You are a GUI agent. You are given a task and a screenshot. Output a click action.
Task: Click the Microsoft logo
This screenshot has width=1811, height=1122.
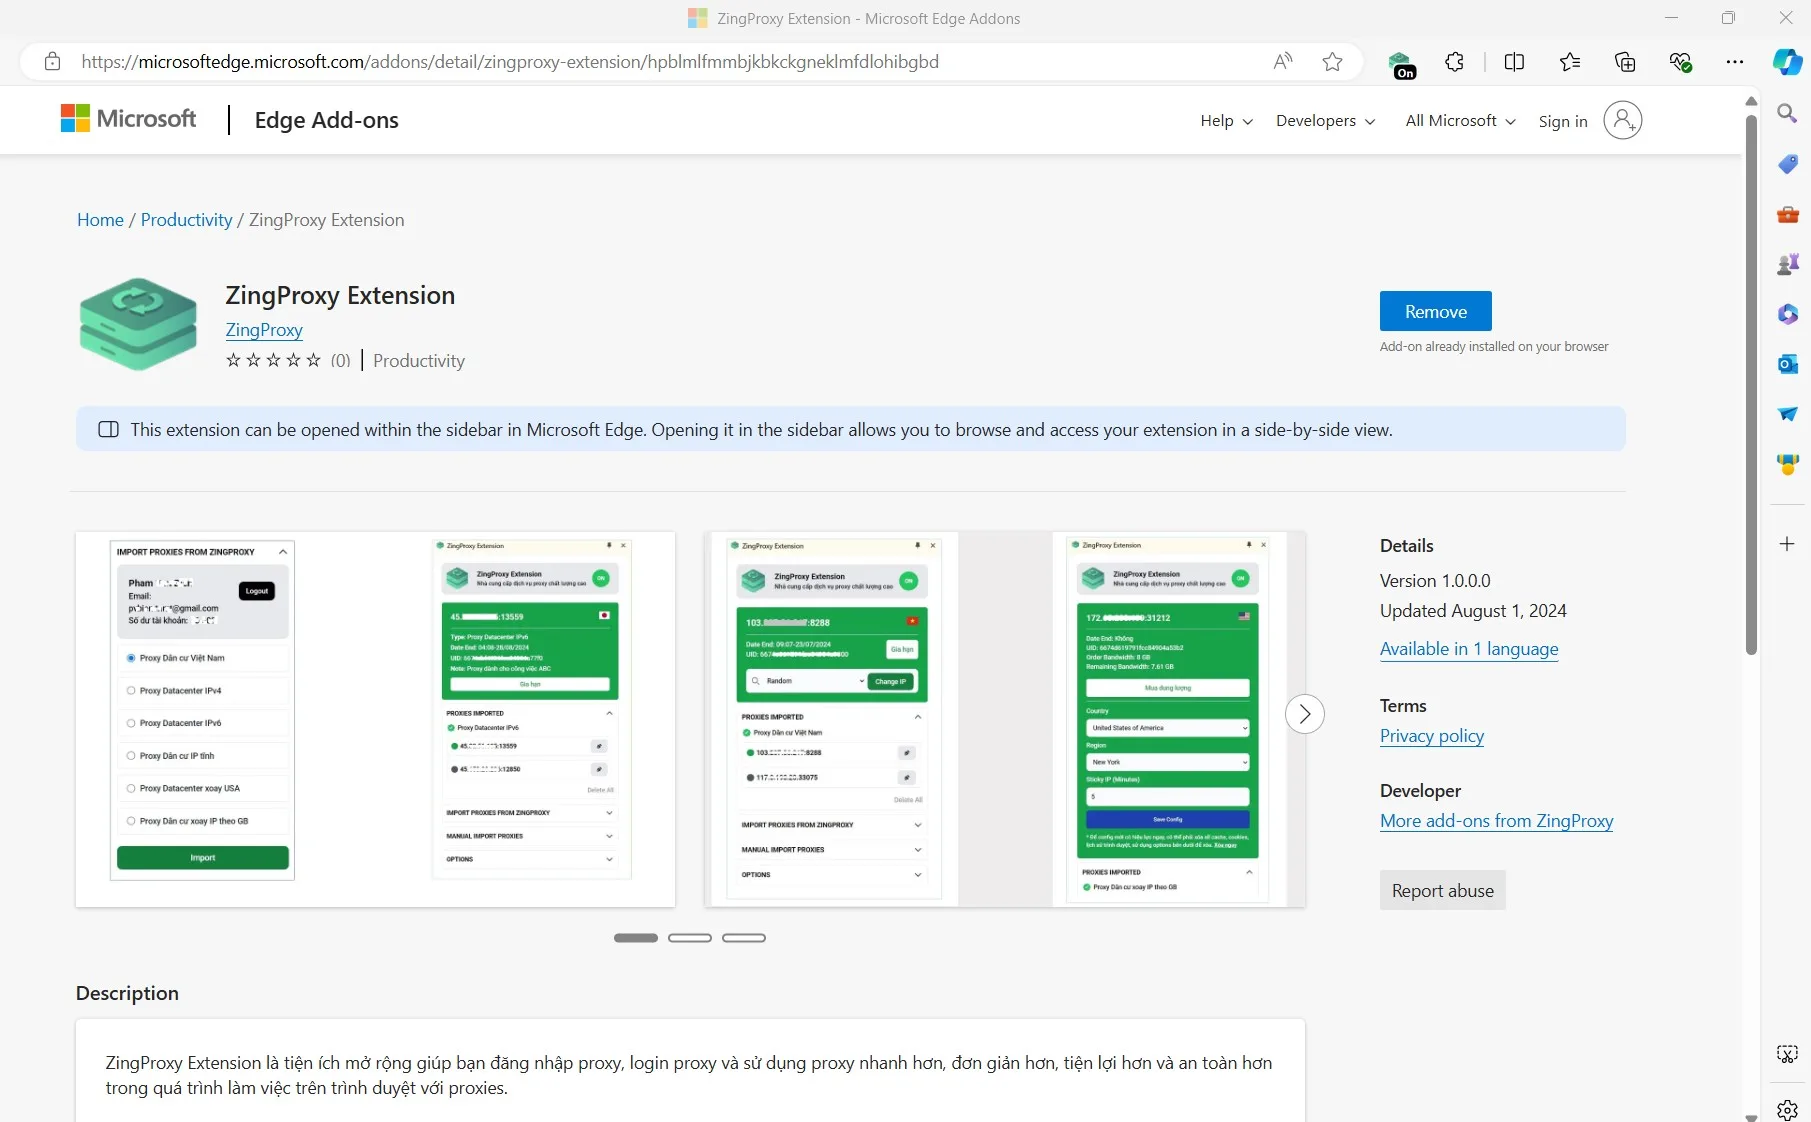128,119
